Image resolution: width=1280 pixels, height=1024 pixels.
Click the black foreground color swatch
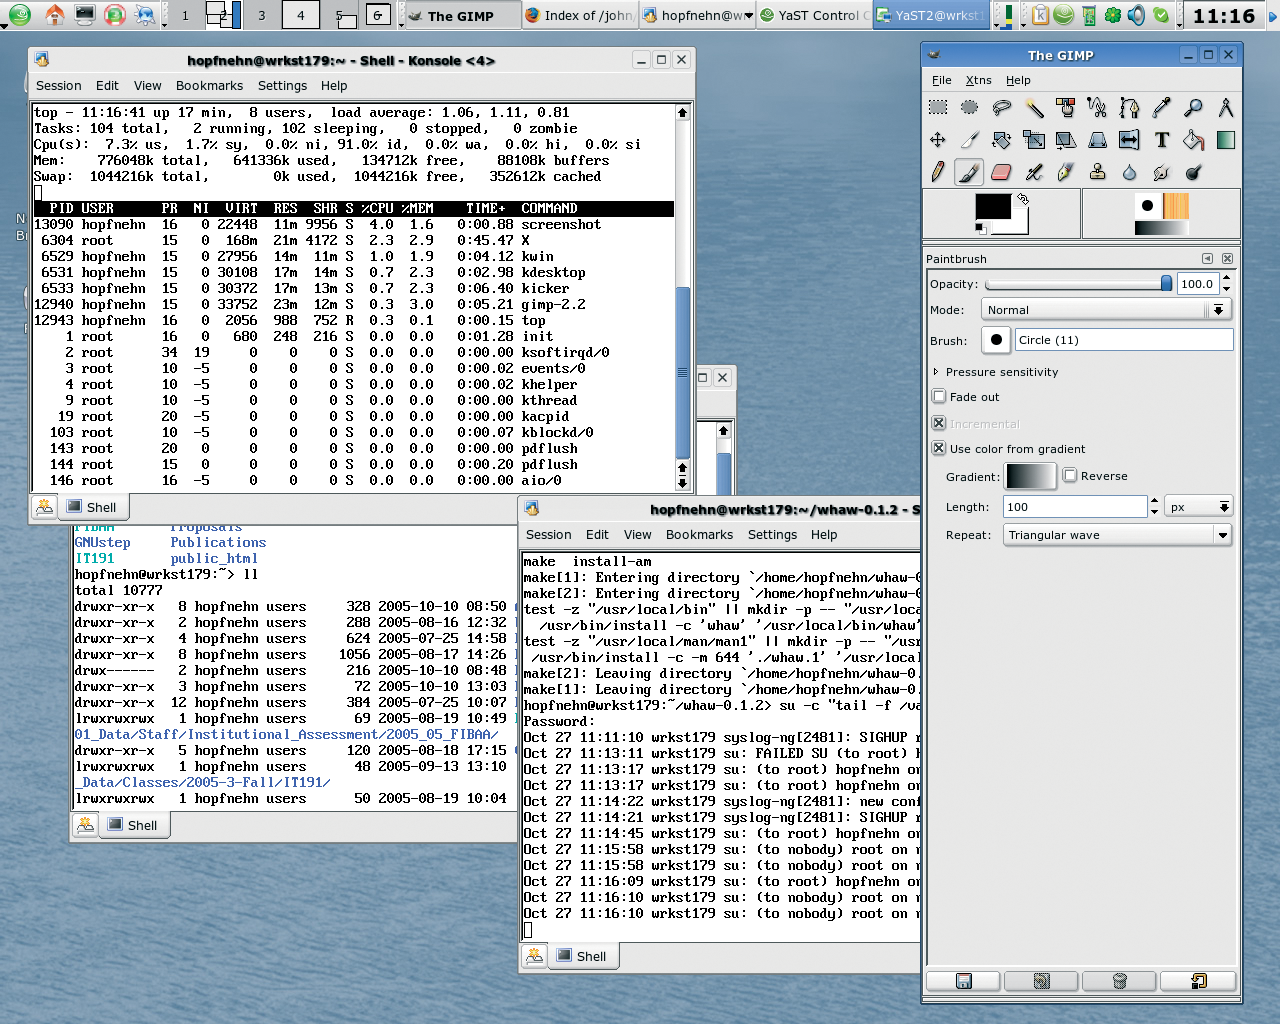point(992,207)
